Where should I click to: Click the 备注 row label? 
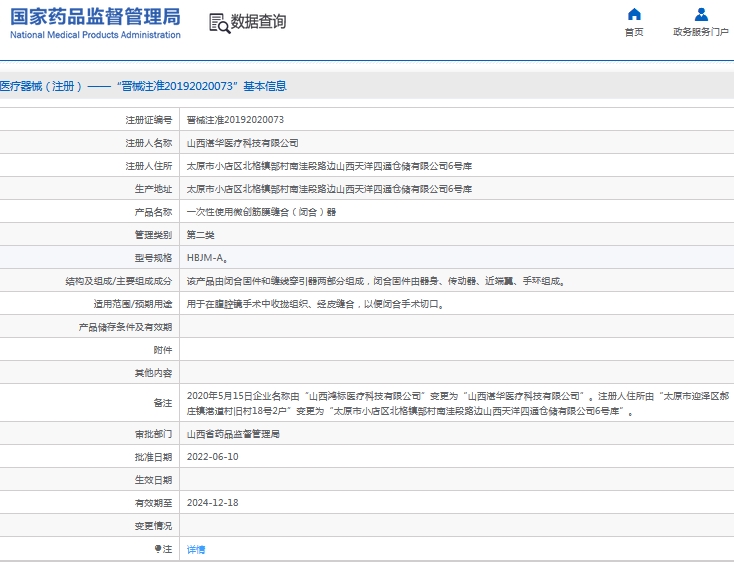[162, 403]
